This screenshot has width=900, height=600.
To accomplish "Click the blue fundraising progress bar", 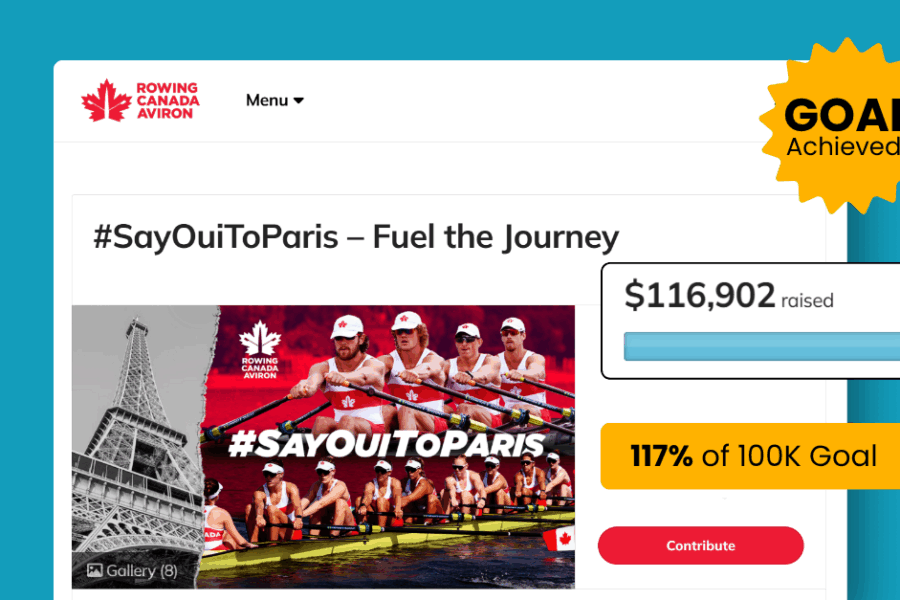I will click(x=761, y=347).
